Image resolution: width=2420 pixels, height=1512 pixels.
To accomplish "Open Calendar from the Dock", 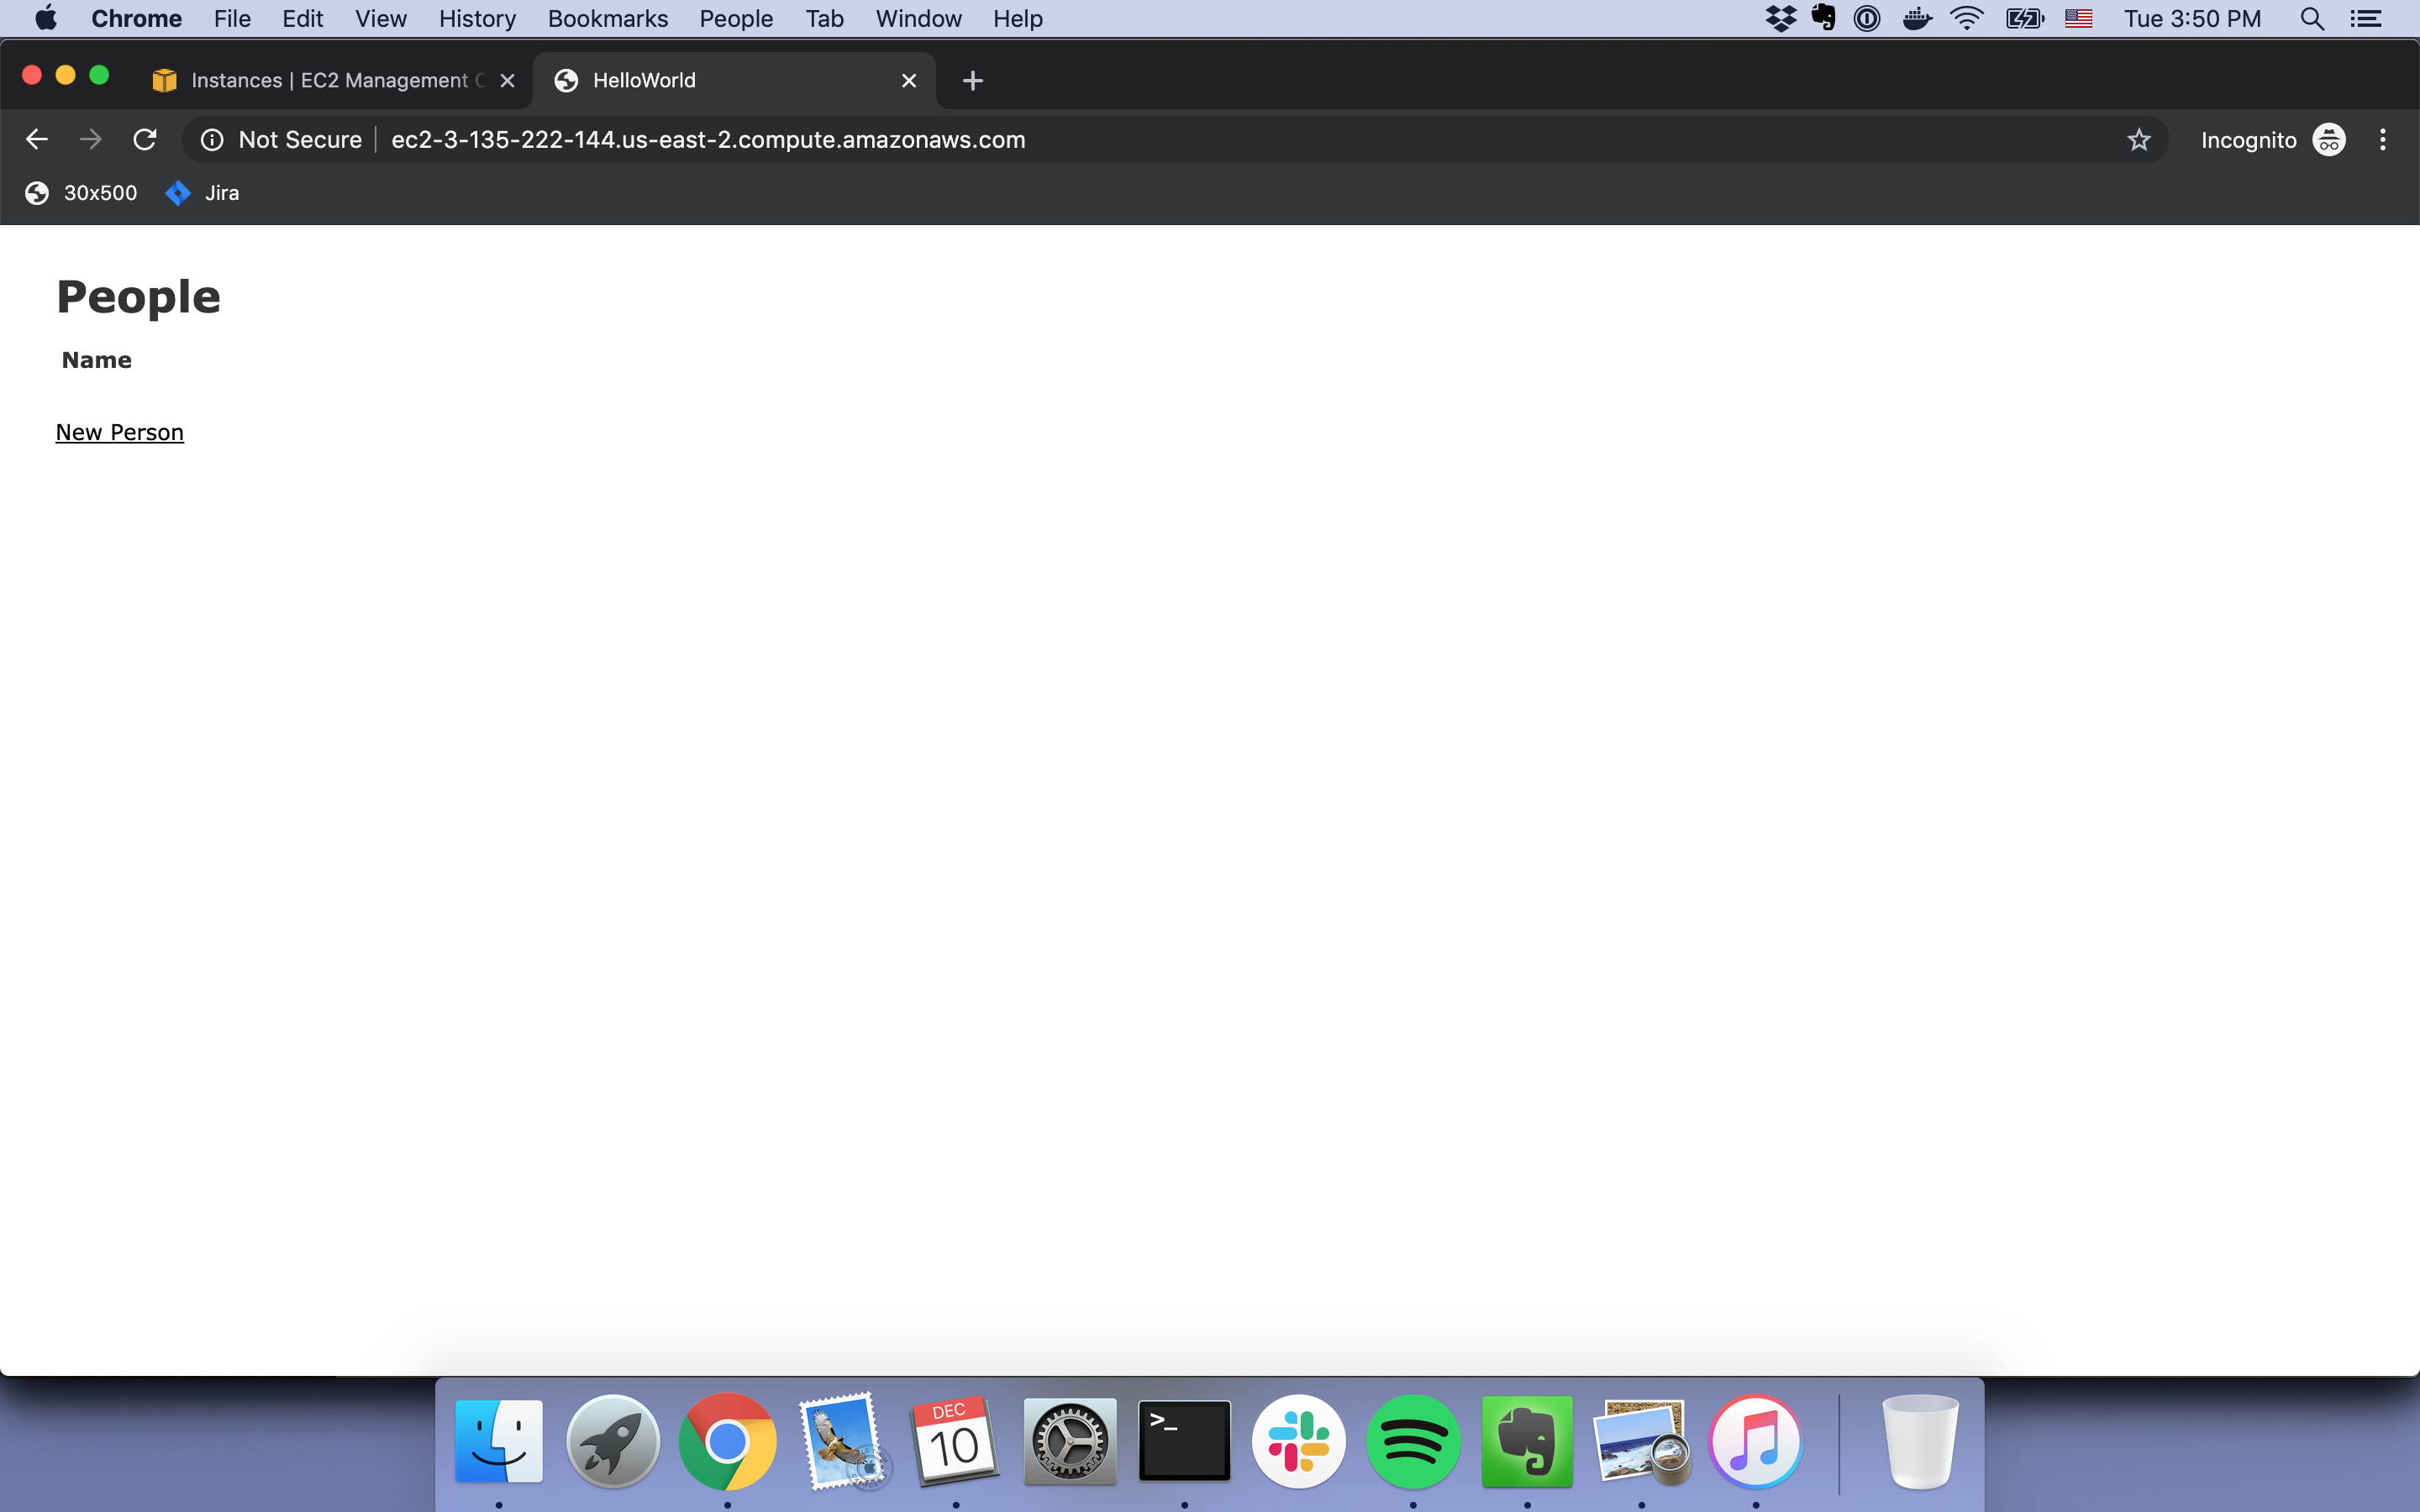I will coord(956,1441).
